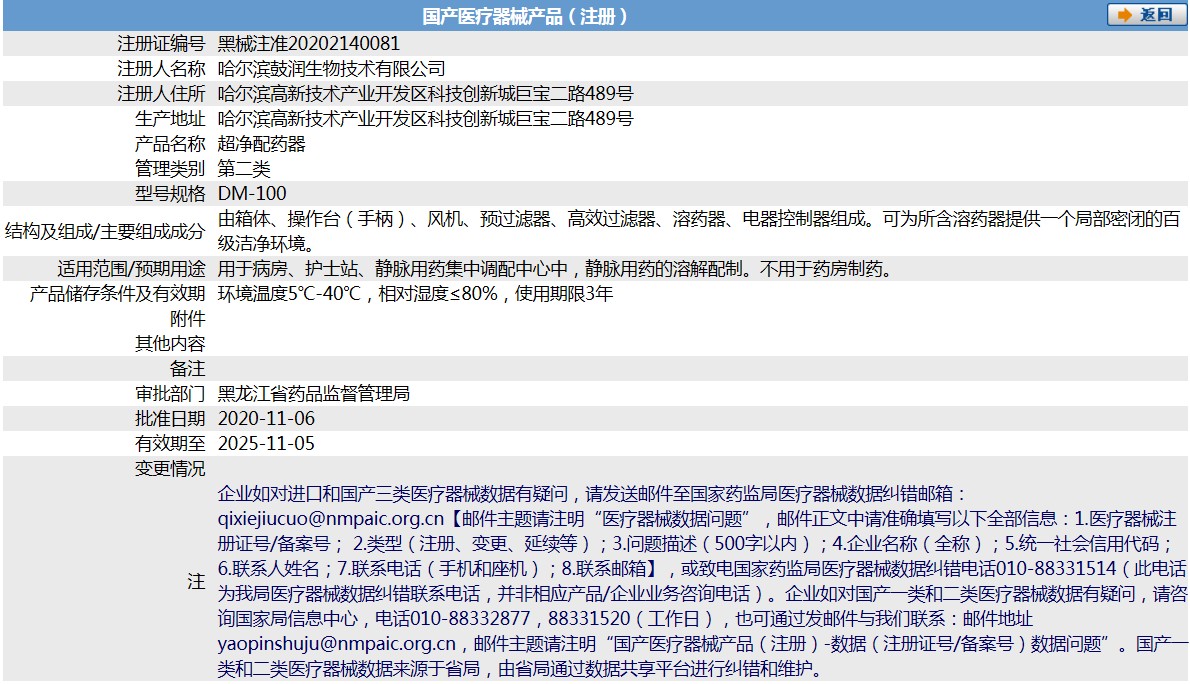Select company name 哈尔滨鼓润生物技术有限公司
Image resolution: width=1190 pixels, height=684 pixels.
point(331,68)
